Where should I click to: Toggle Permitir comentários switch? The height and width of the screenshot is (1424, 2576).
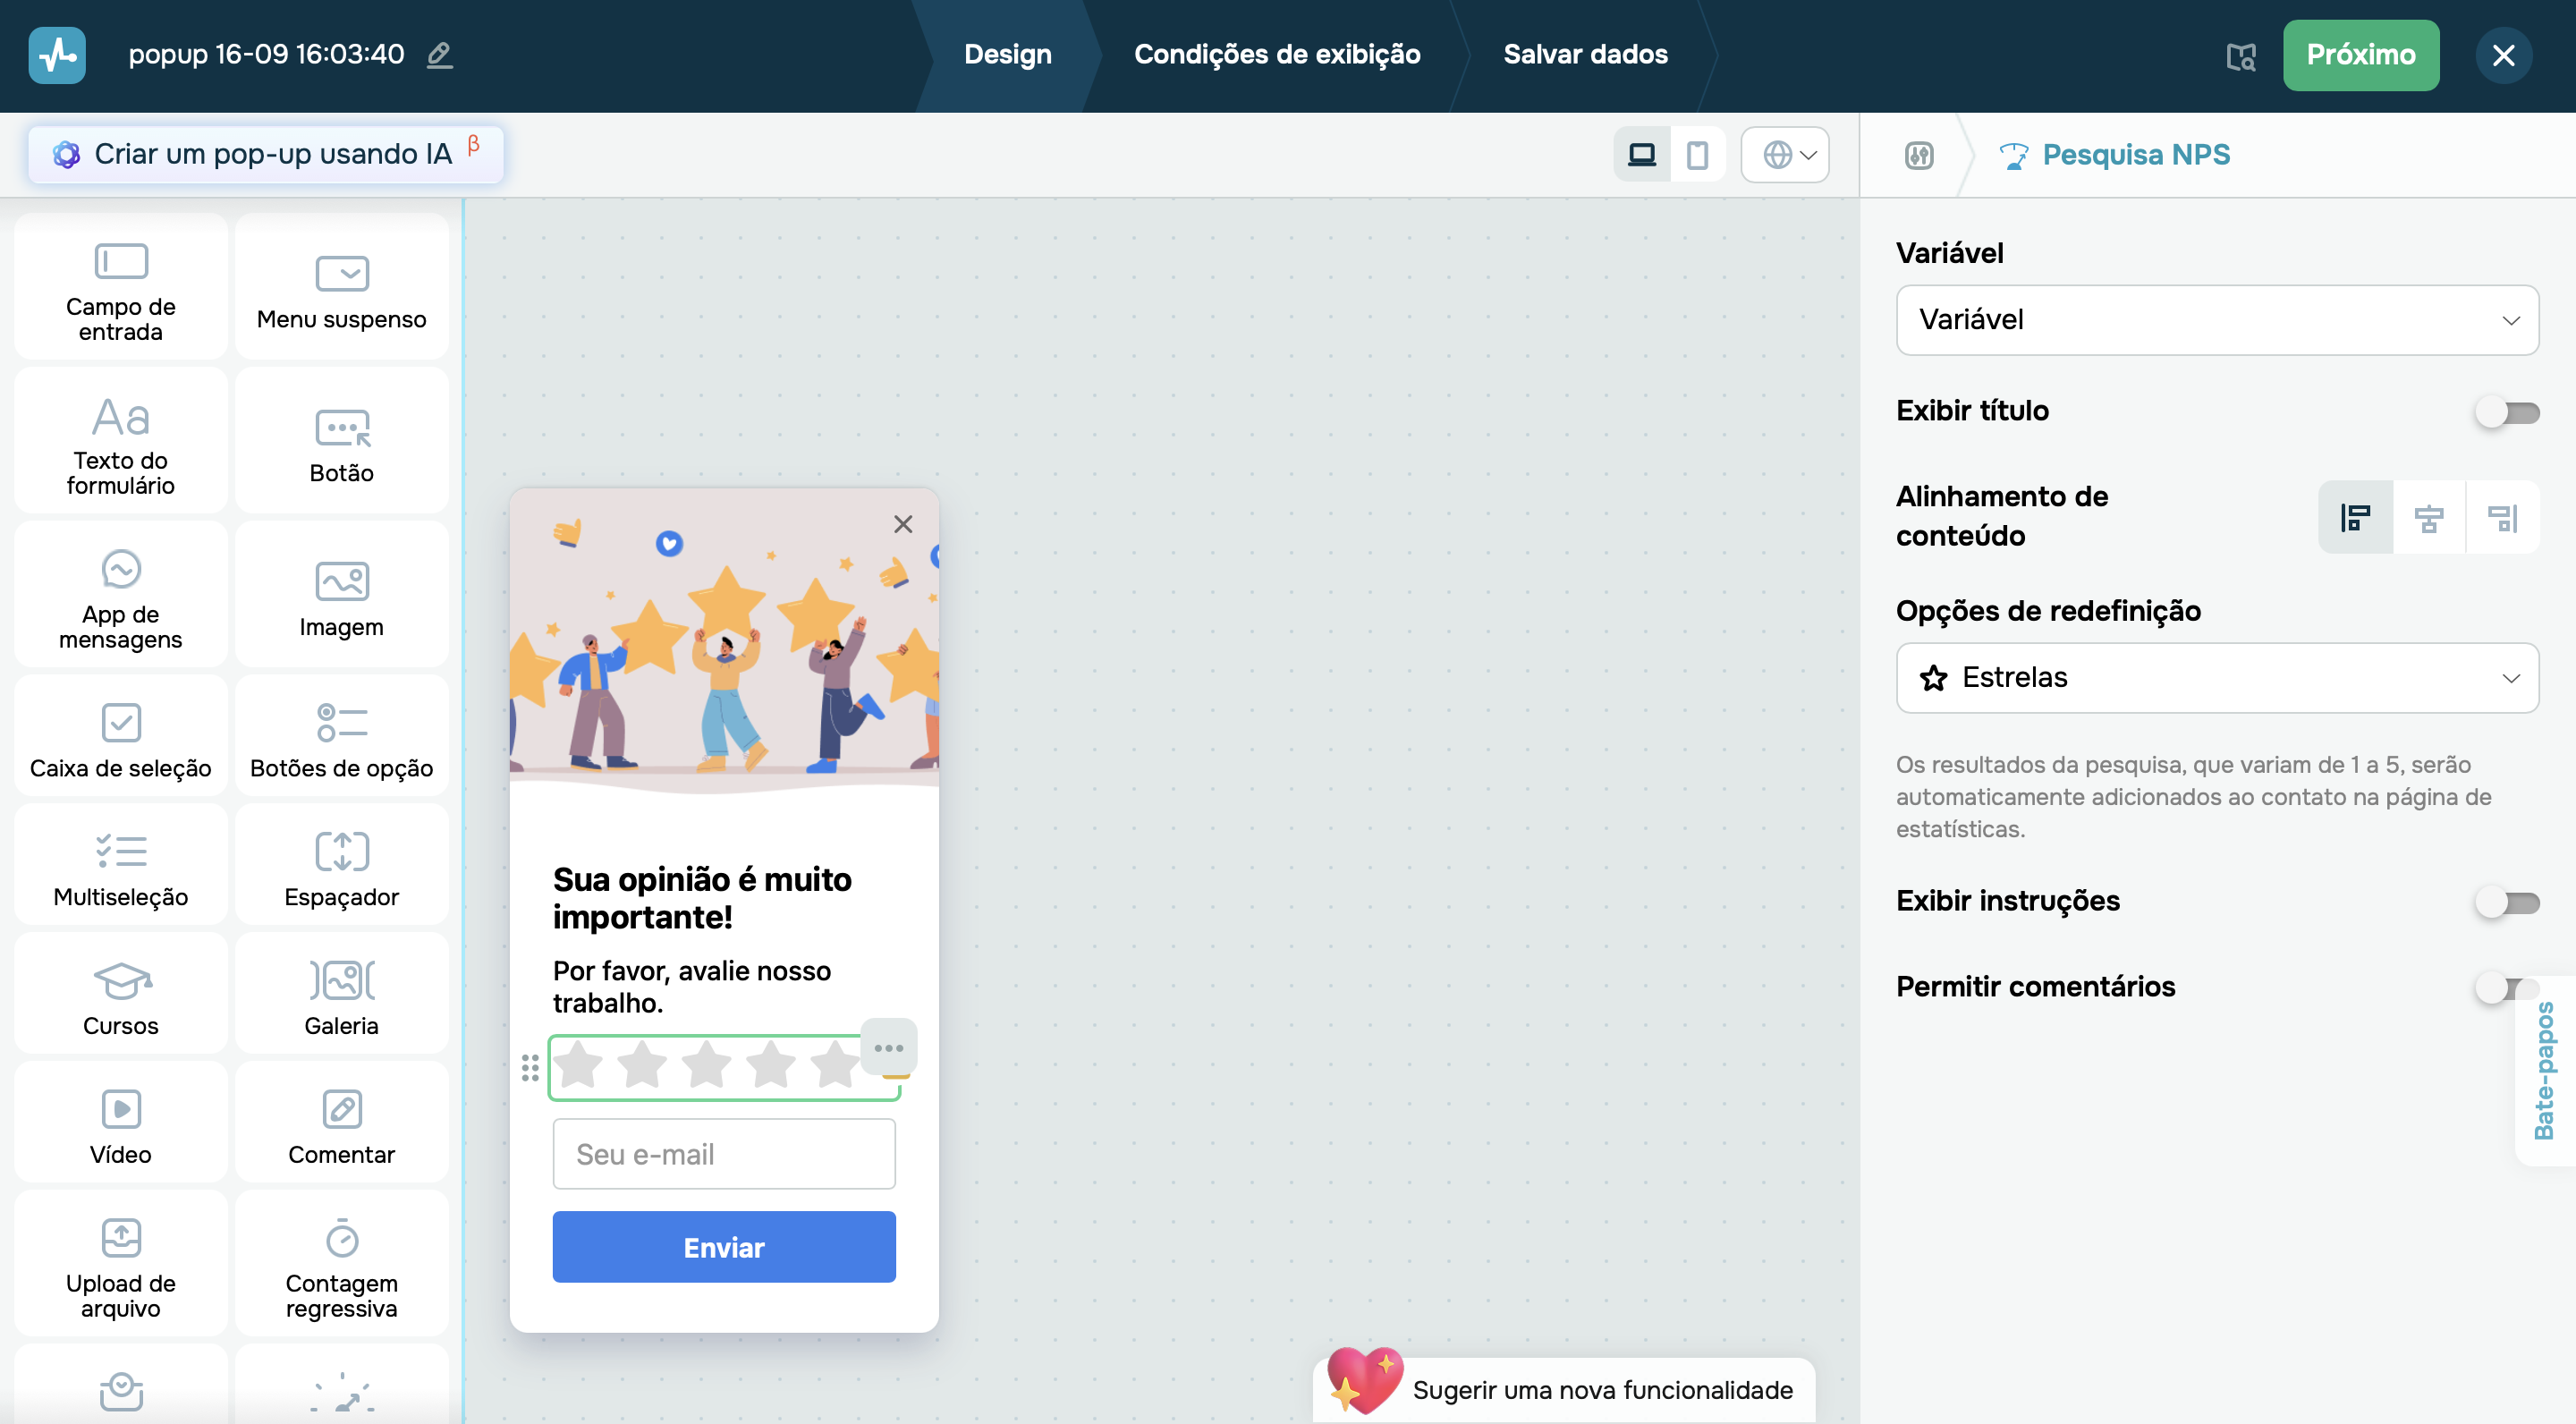point(2506,988)
